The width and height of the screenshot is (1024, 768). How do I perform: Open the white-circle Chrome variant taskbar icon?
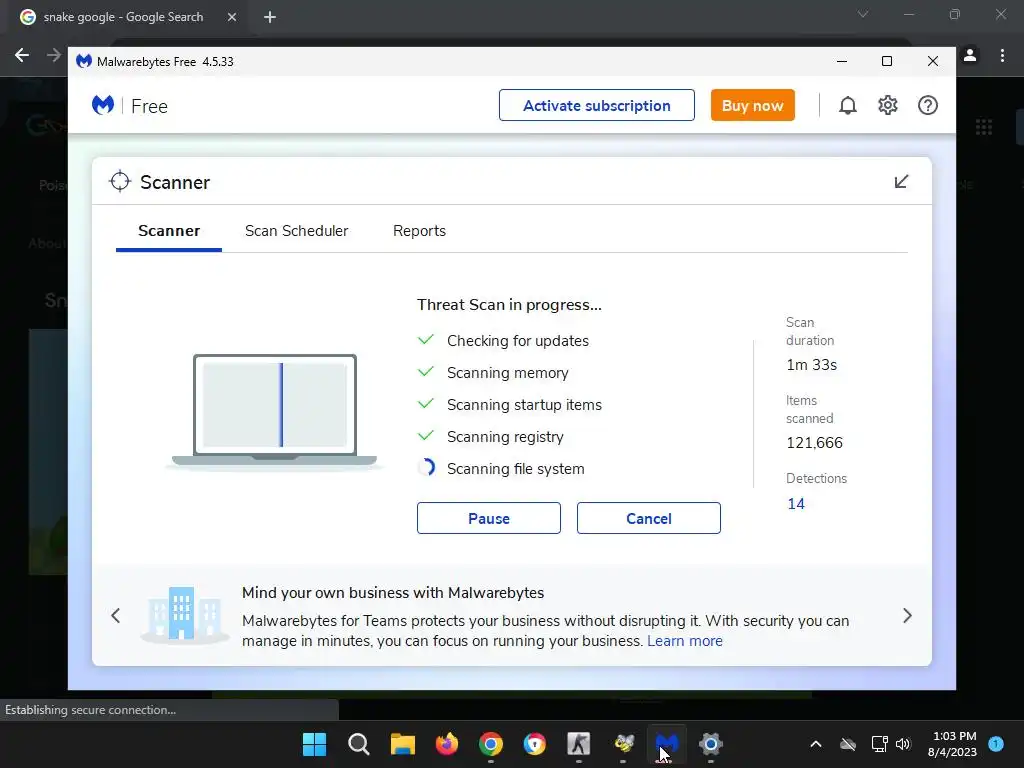coord(535,744)
